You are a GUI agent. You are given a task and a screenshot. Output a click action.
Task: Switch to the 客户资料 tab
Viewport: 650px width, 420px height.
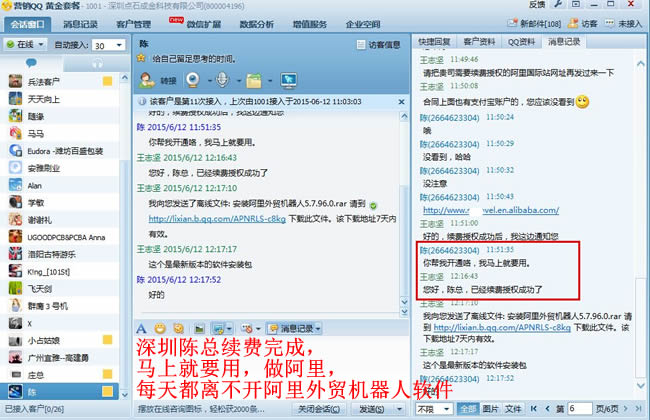[x=479, y=42]
